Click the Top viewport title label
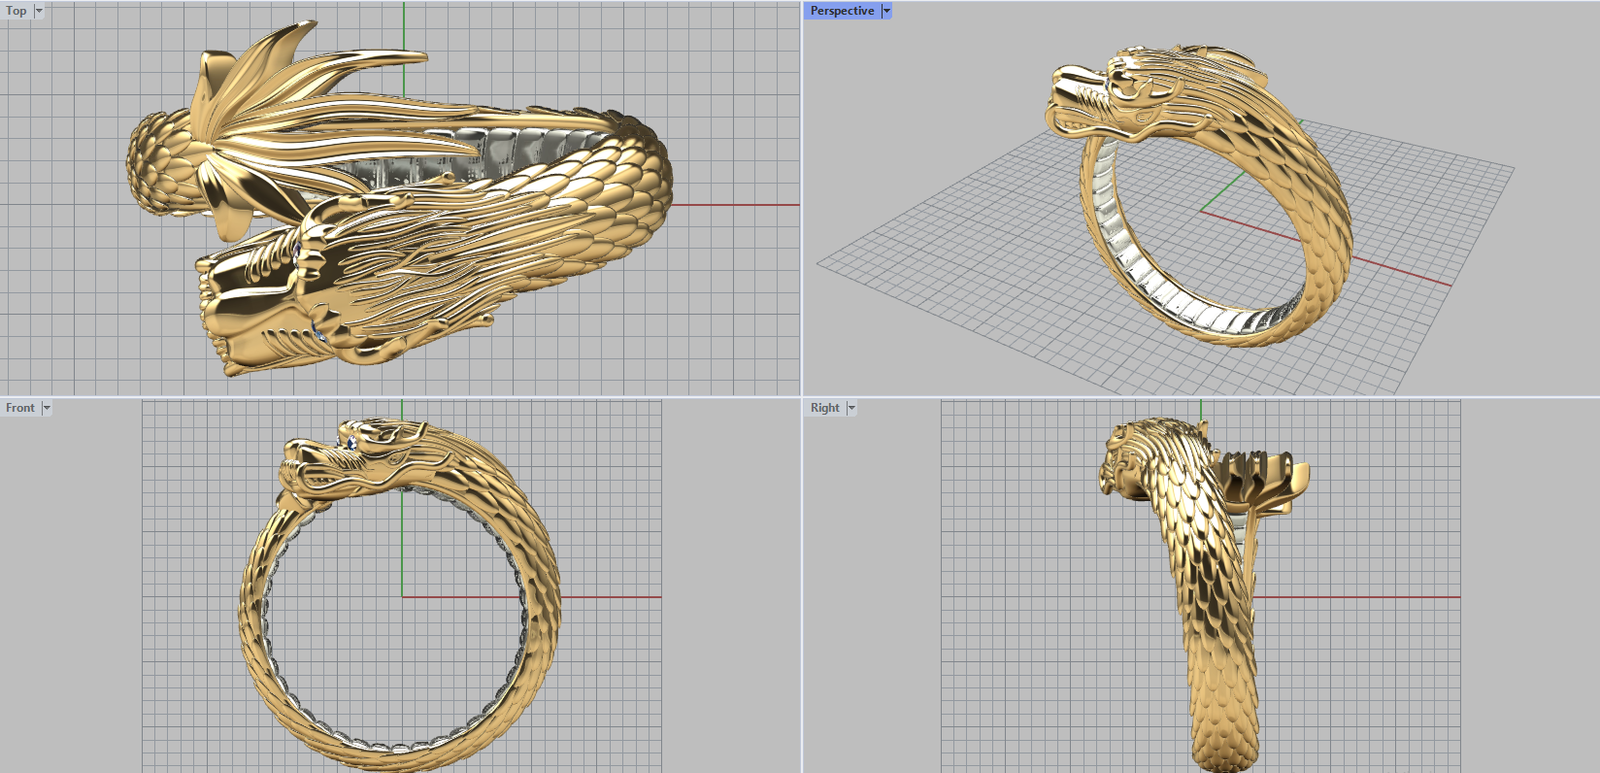Image resolution: width=1600 pixels, height=773 pixels. pyautogui.click(x=16, y=11)
